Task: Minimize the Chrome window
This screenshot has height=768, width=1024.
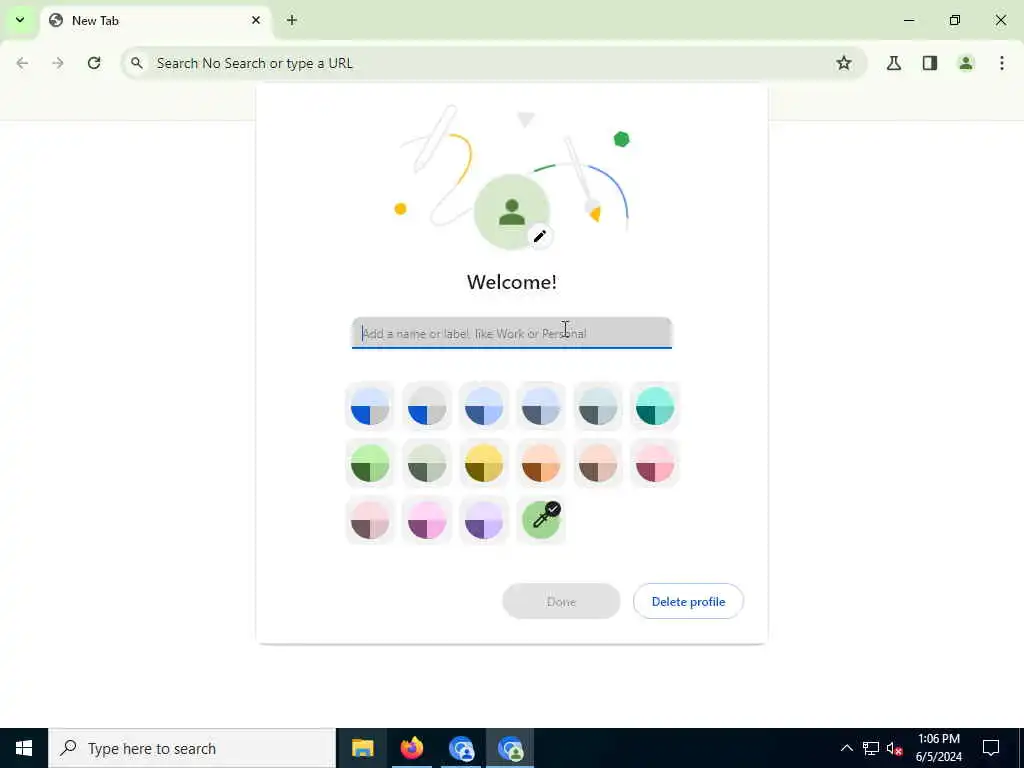Action: pos(909,20)
